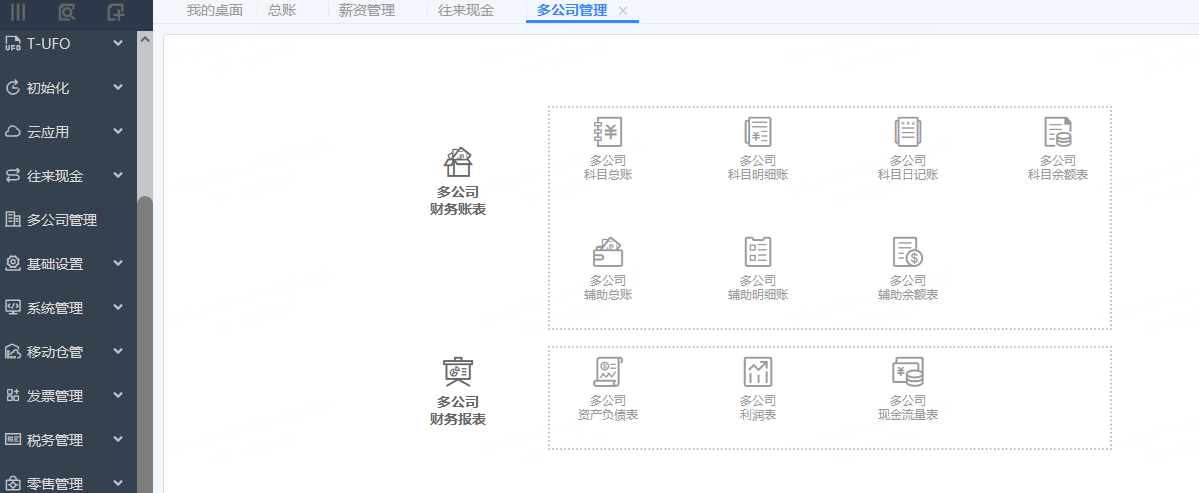1199x493 pixels.
Task: Open 多公司辅助明细账 icon
Action: pos(758,251)
